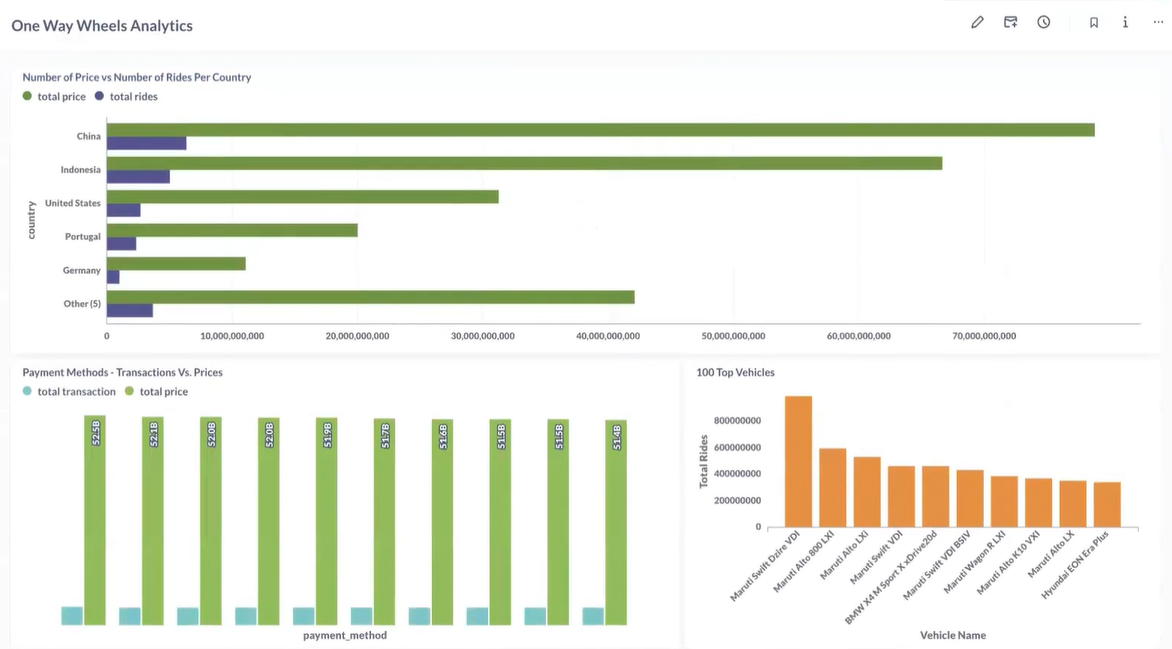
Task: Click the pencil icon to edit dashboard
Action: coord(977,22)
